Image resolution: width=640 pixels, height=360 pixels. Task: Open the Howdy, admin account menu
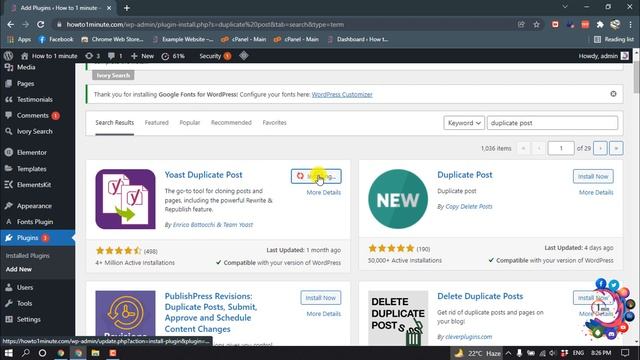click(604, 56)
